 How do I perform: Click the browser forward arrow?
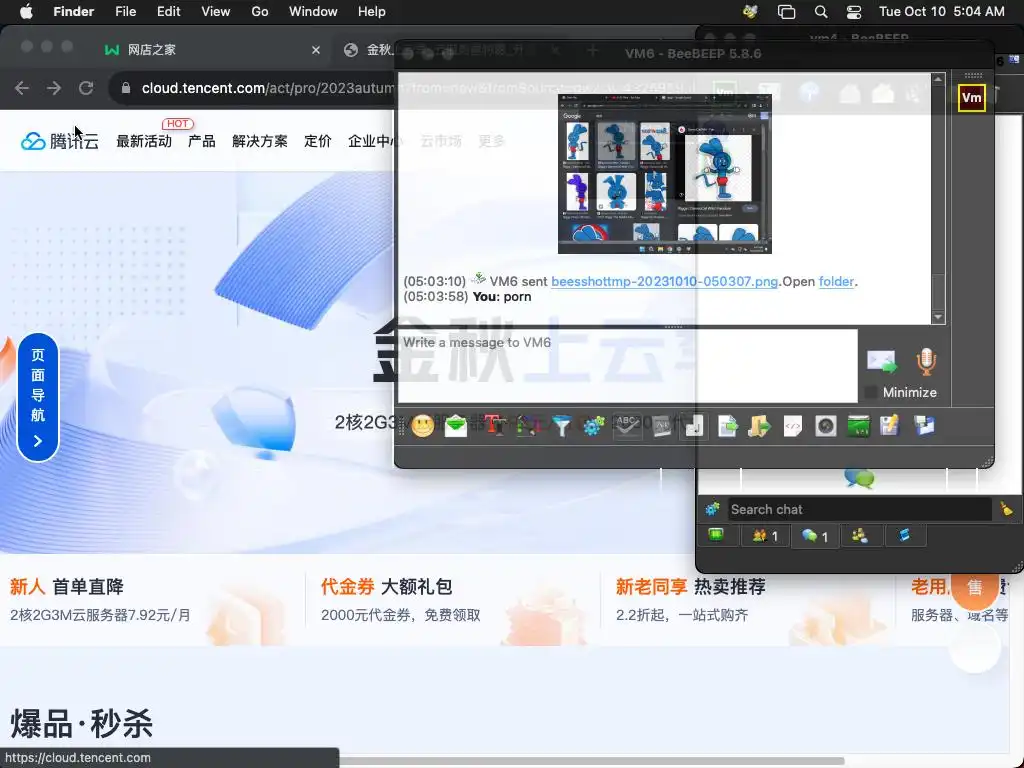pyautogui.click(x=54, y=88)
